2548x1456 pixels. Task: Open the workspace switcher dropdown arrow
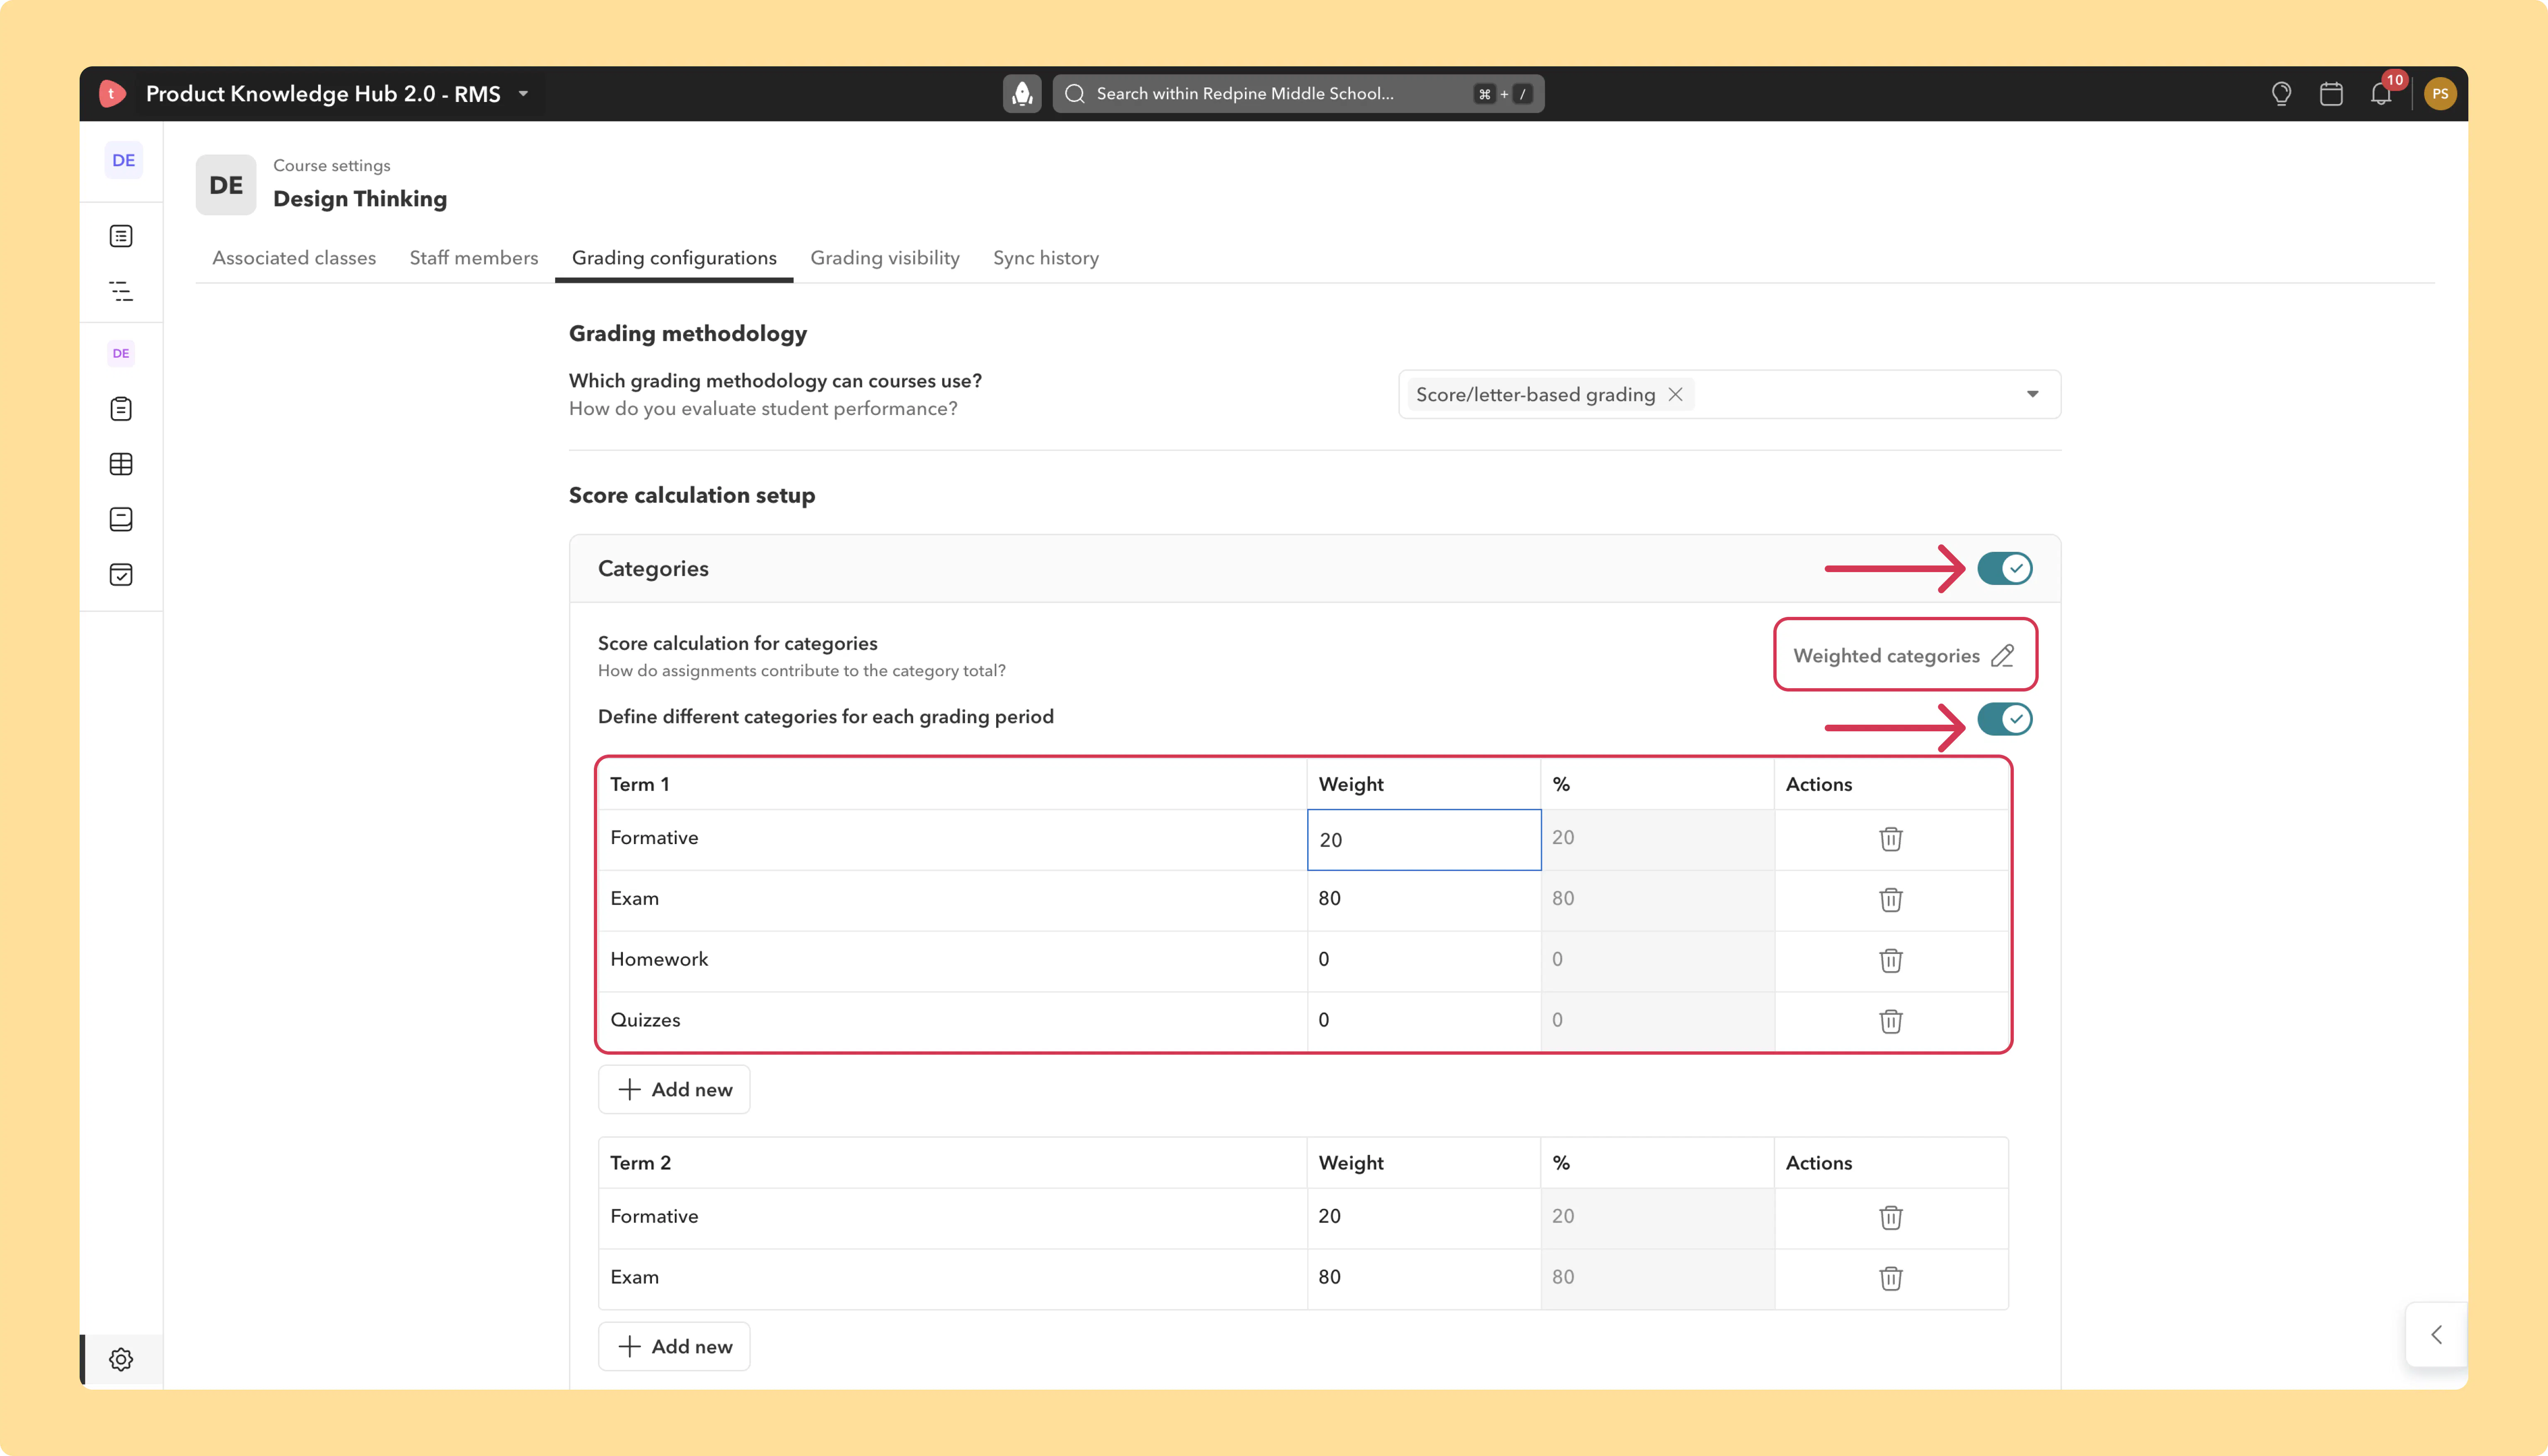point(523,94)
